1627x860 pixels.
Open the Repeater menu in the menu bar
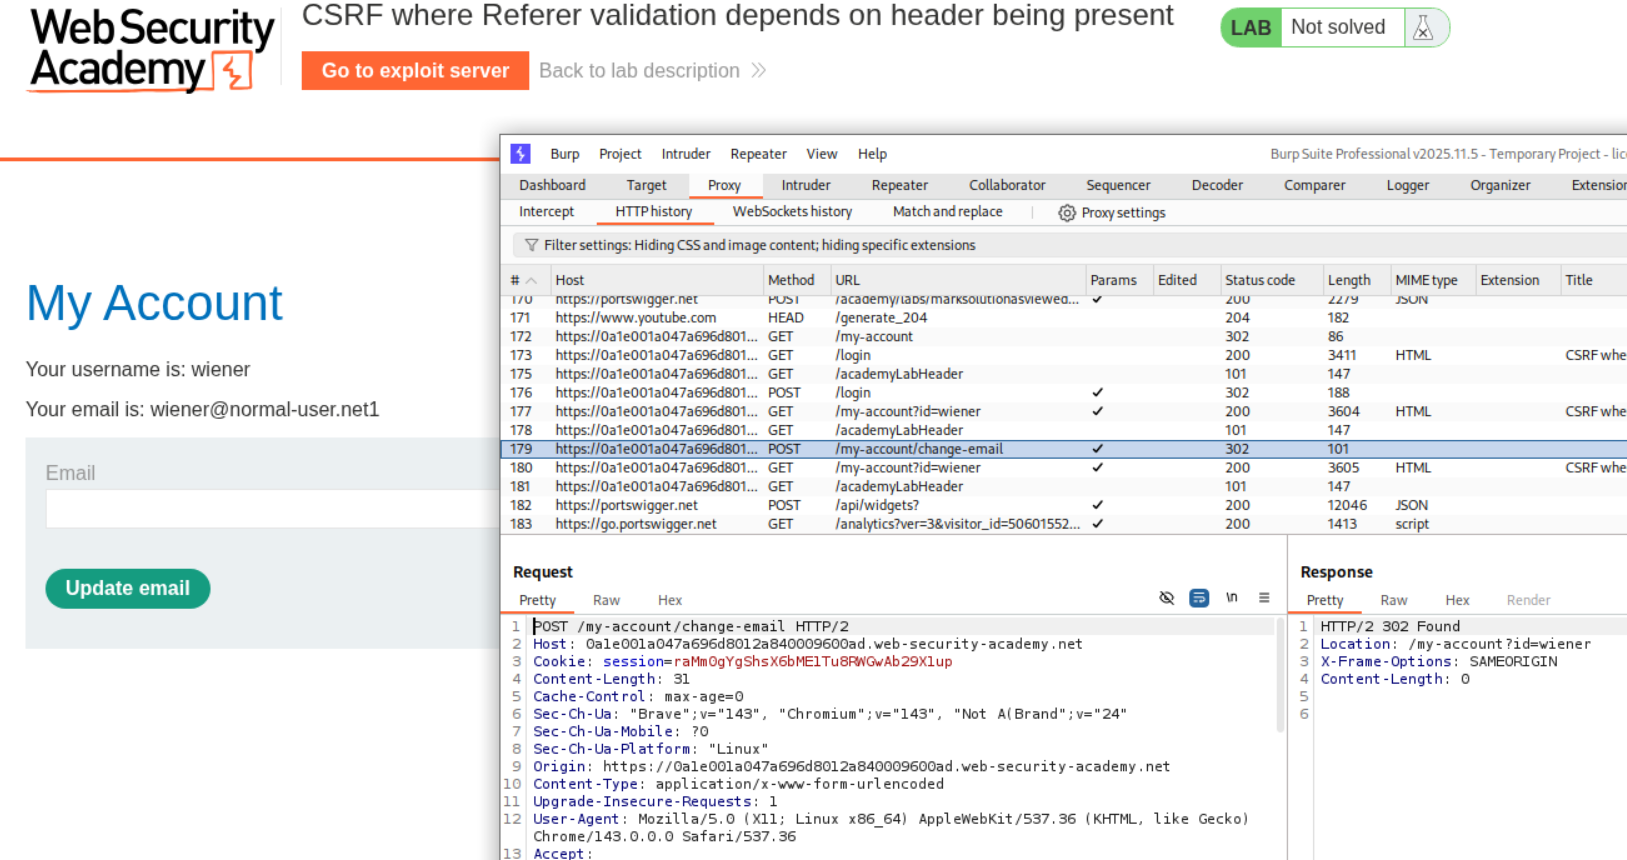click(757, 154)
